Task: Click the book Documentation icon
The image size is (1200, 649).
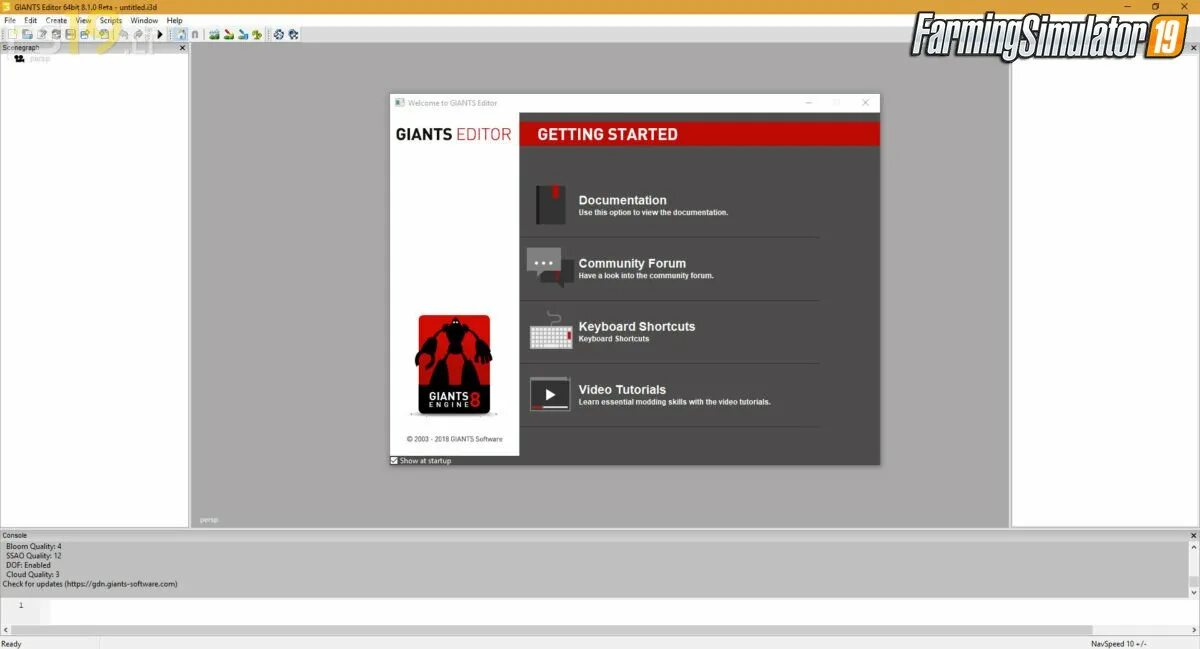Action: click(550, 205)
